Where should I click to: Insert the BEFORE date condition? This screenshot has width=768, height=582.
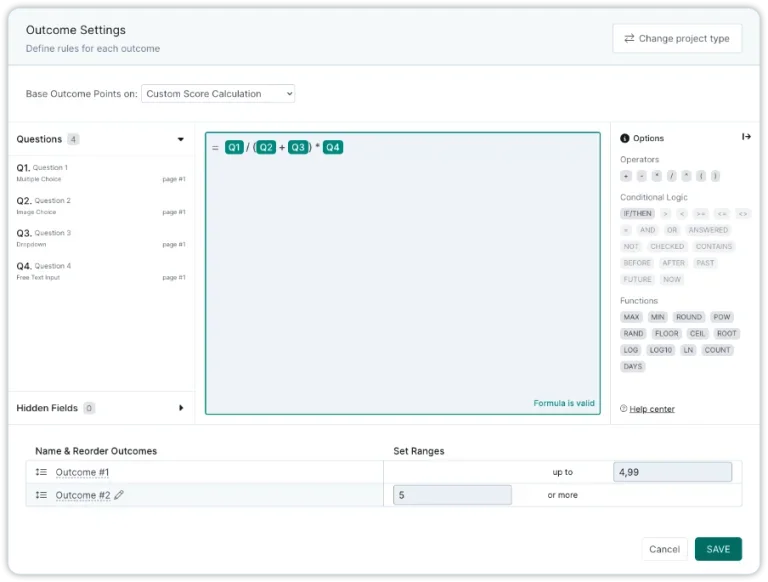[637, 263]
